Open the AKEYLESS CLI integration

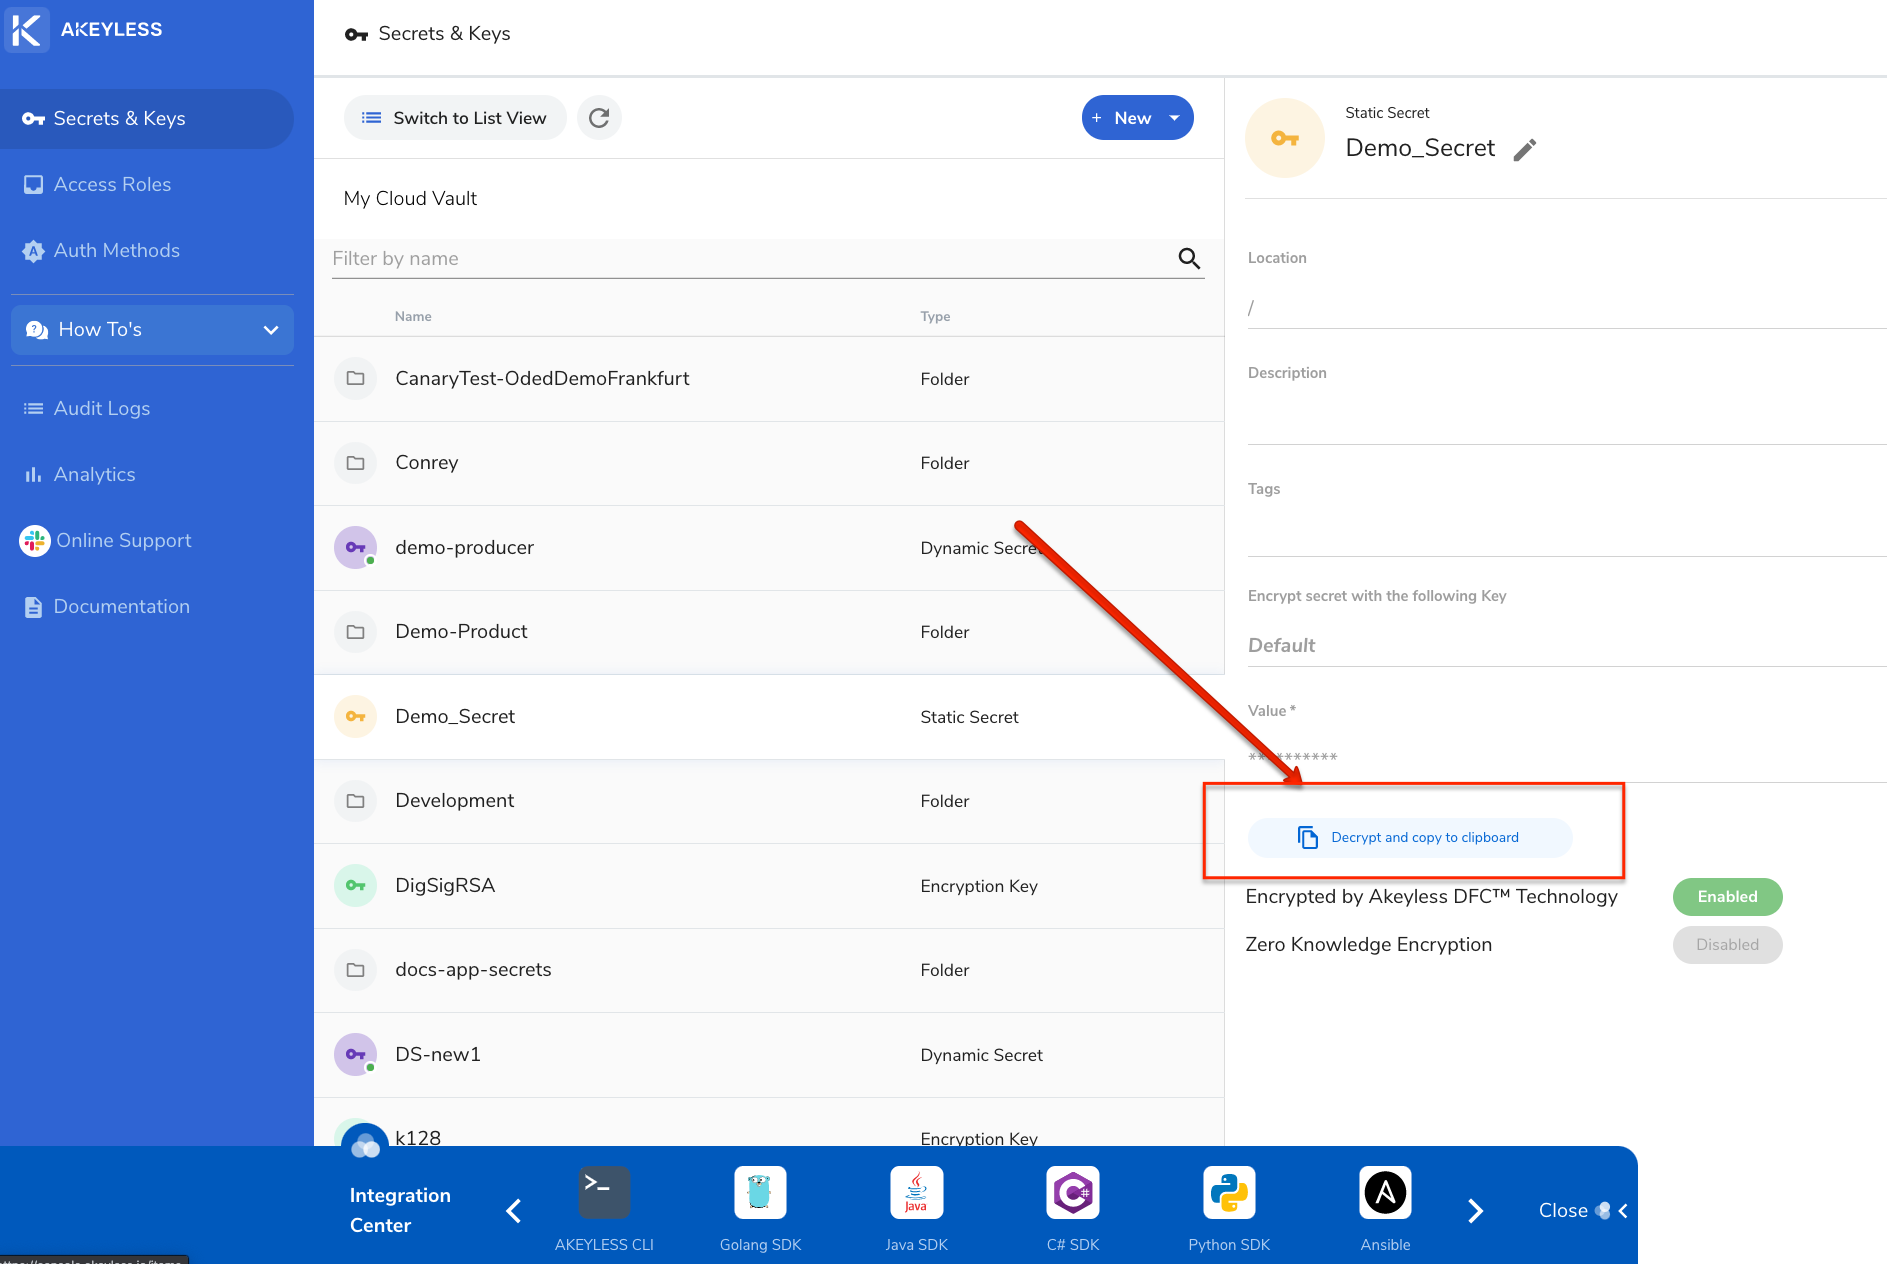tap(604, 1209)
